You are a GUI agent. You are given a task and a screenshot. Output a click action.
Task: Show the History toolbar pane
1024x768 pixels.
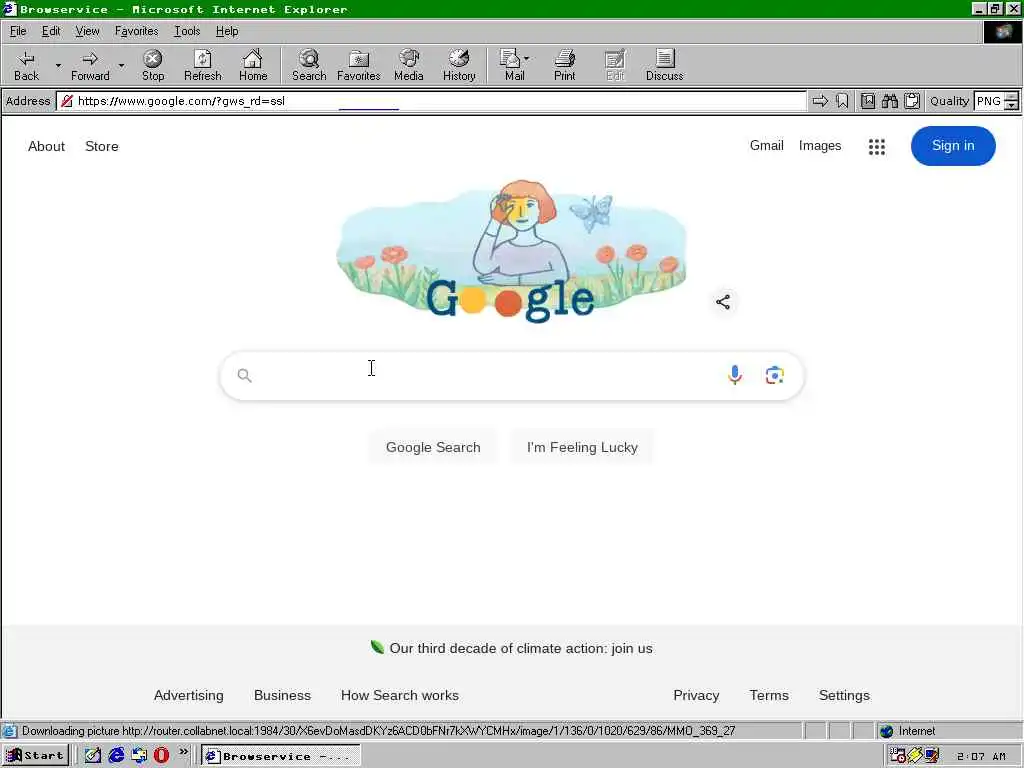coord(459,65)
